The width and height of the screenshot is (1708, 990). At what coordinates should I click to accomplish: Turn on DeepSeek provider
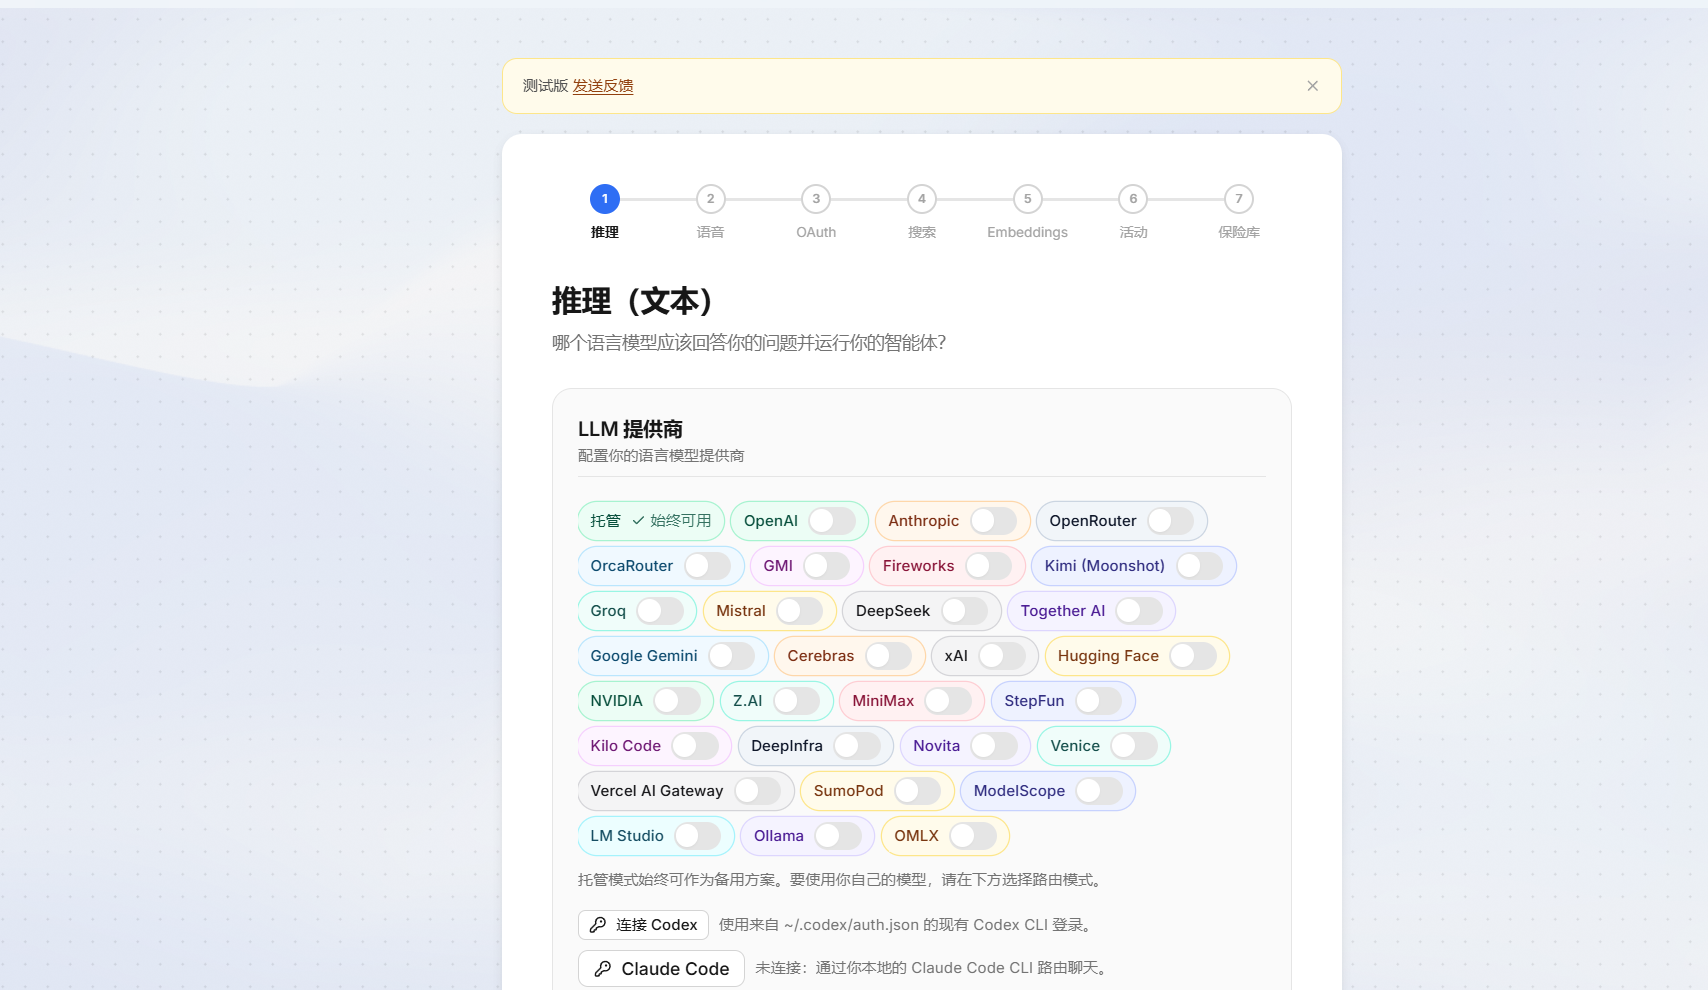965,611
